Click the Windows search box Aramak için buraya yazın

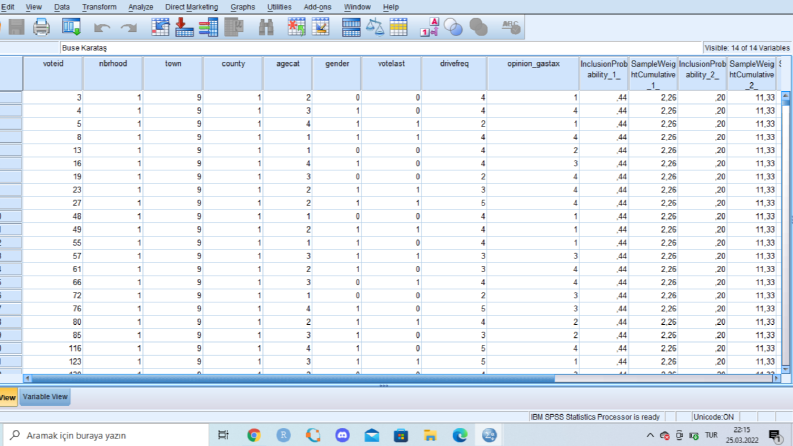point(106,435)
